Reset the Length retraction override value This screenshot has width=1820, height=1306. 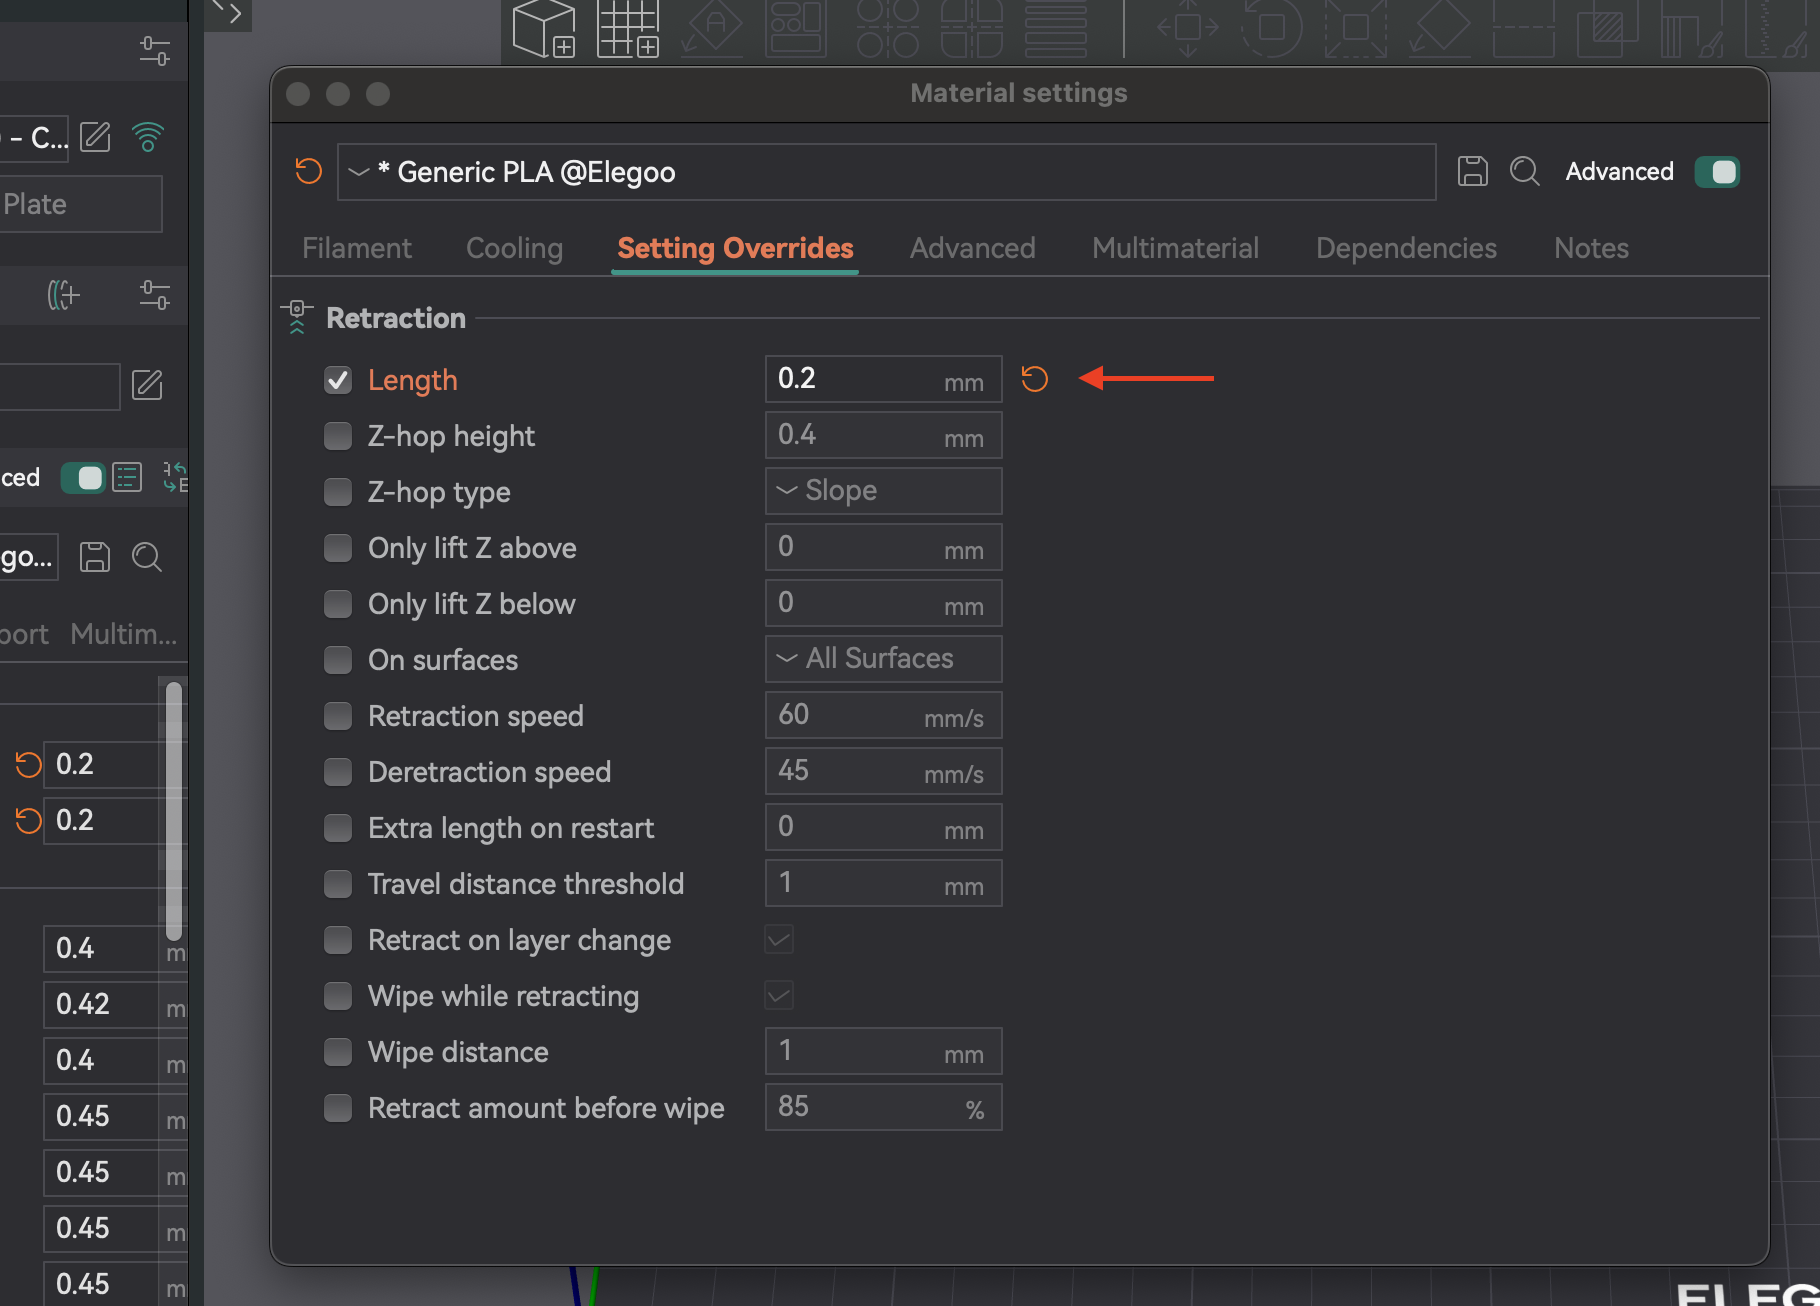coord(1034,379)
